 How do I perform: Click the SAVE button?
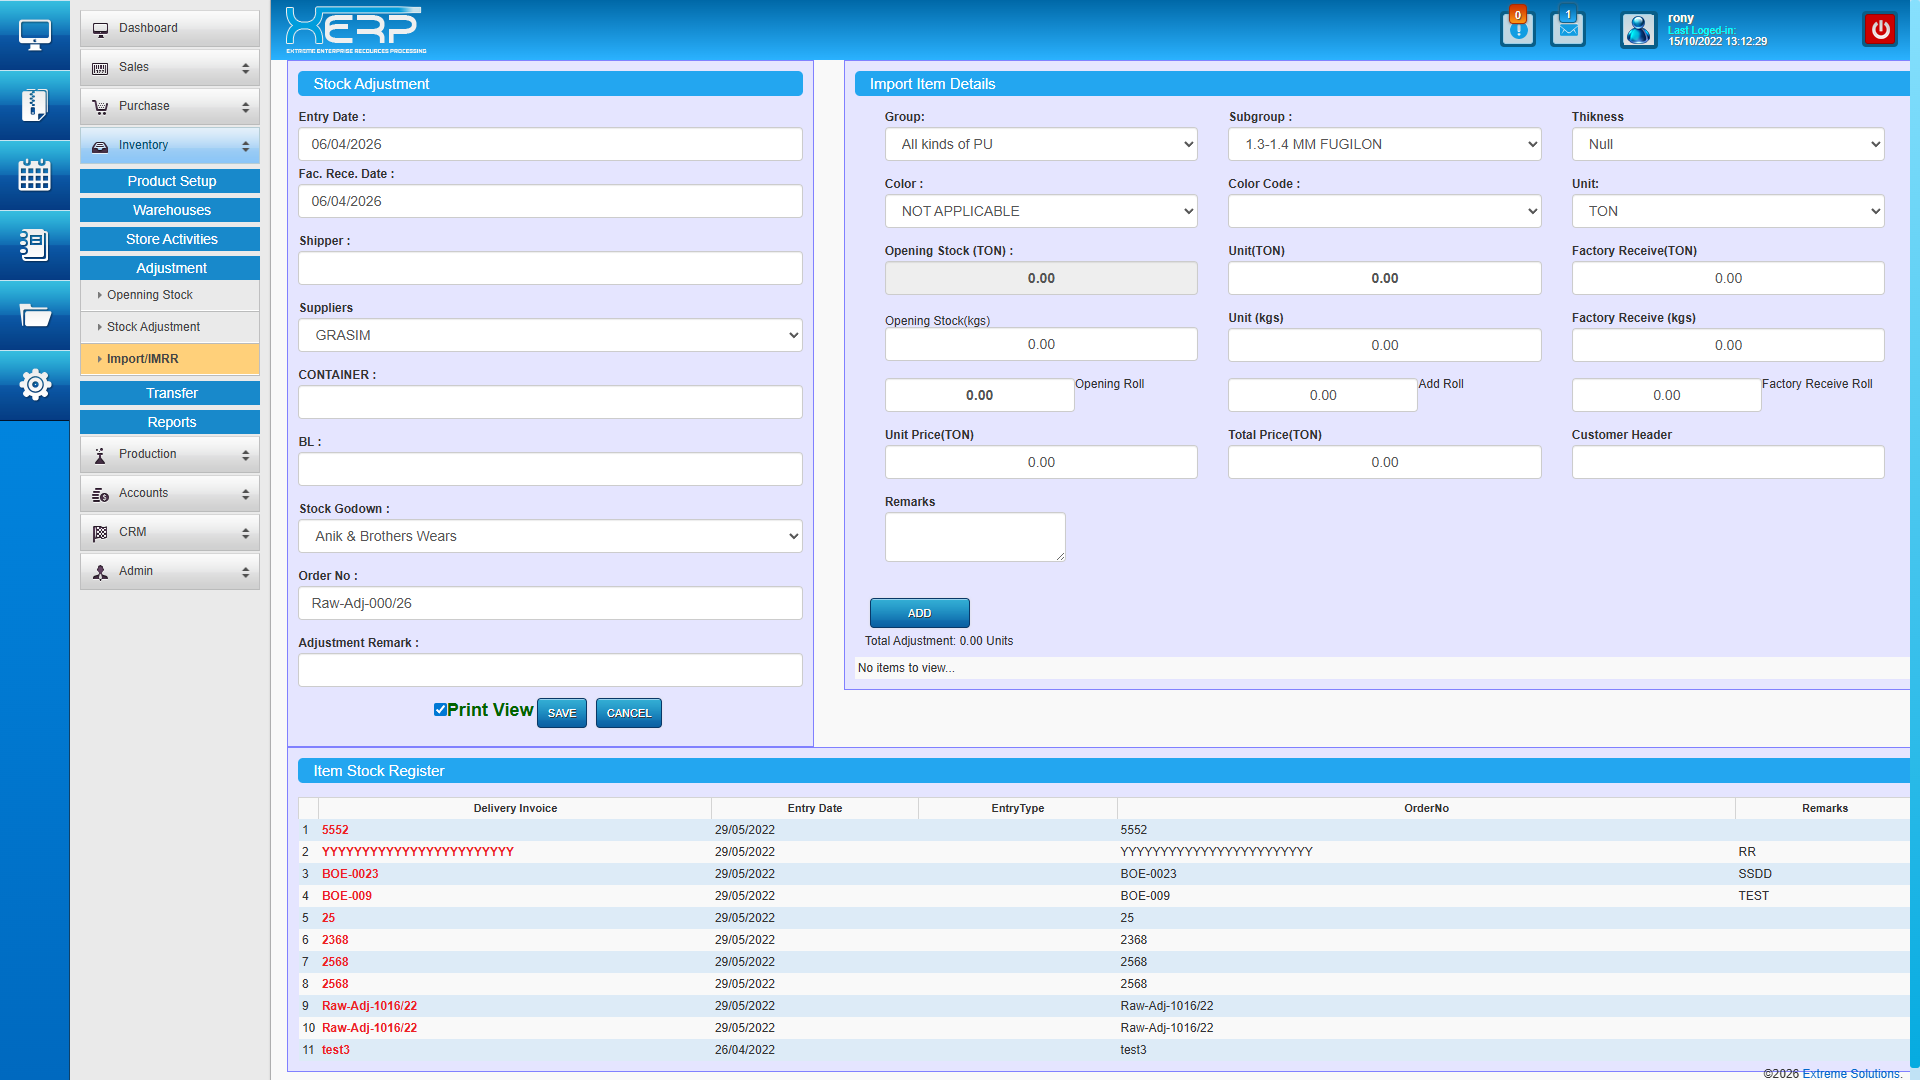coord(561,713)
